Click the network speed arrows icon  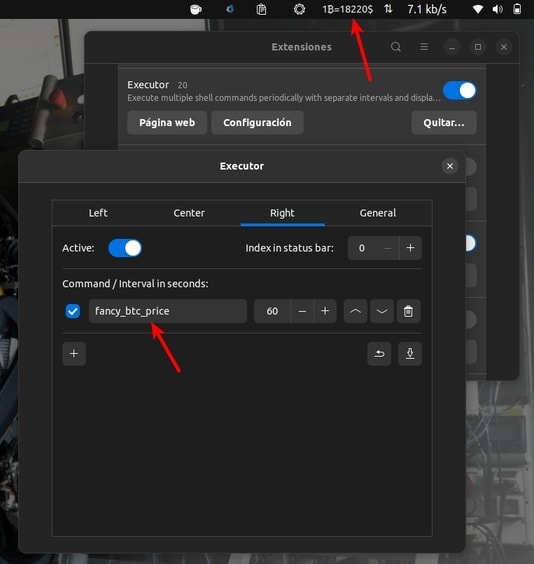click(x=388, y=9)
